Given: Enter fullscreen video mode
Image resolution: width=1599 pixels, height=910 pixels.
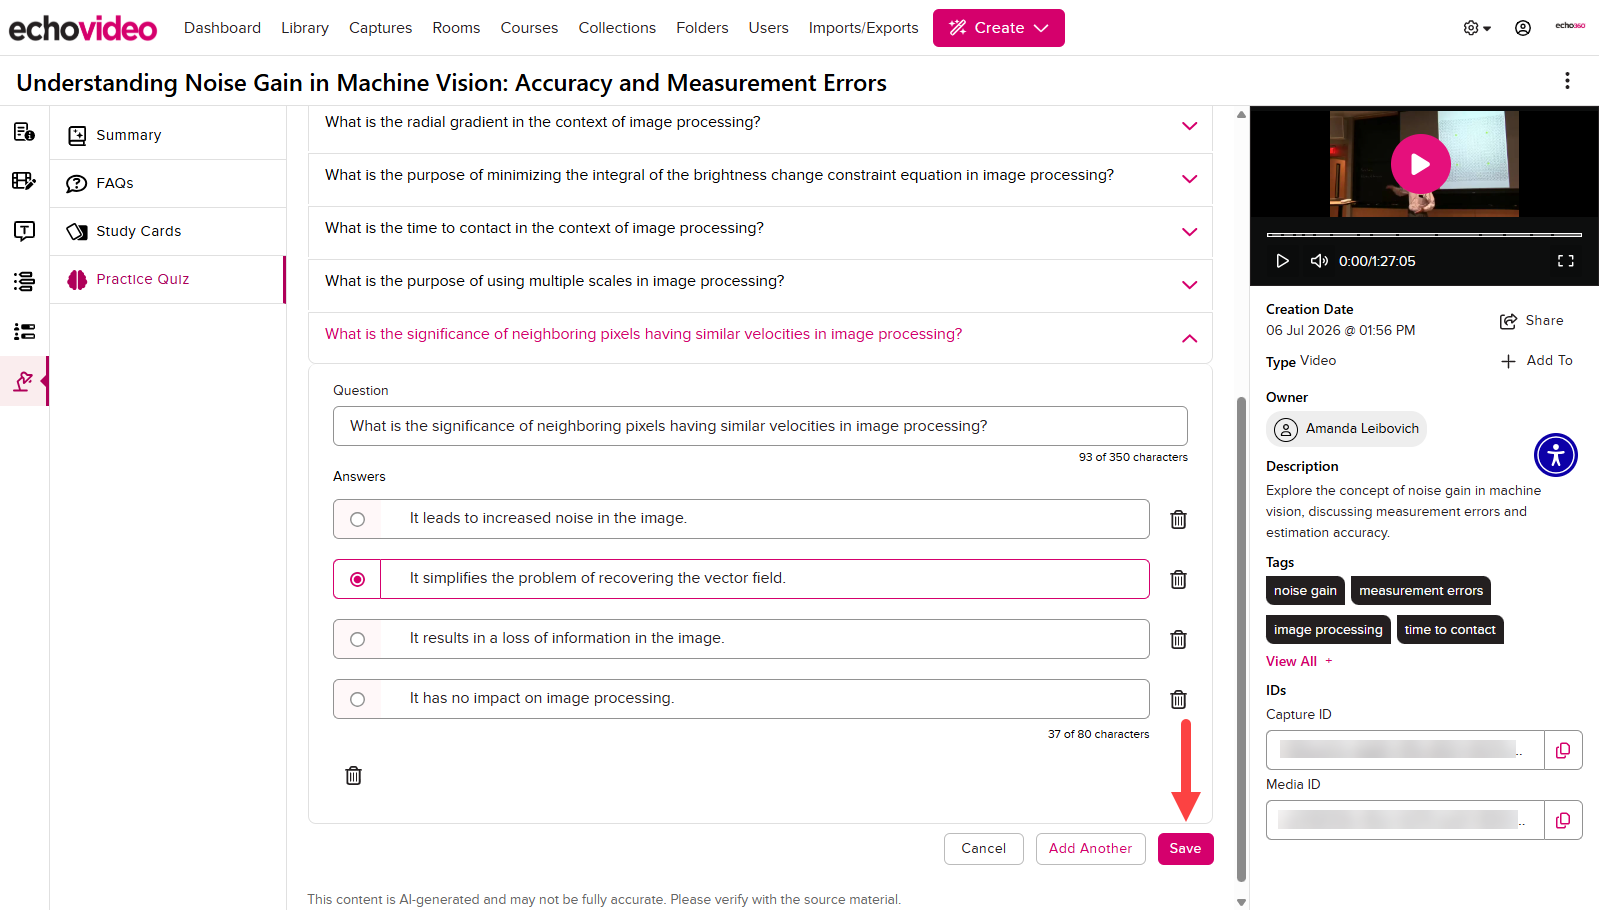Looking at the screenshot, I should (1566, 261).
